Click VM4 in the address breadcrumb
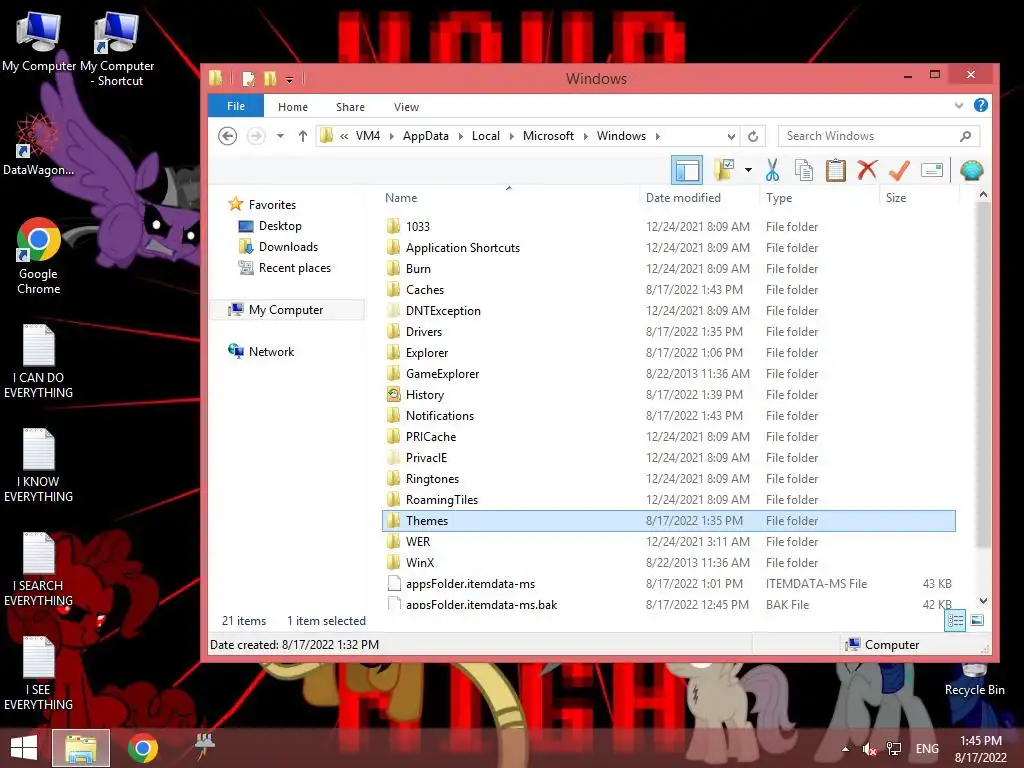The height and width of the screenshot is (768, 1024). pyautogui.click(x=368, y=136)
